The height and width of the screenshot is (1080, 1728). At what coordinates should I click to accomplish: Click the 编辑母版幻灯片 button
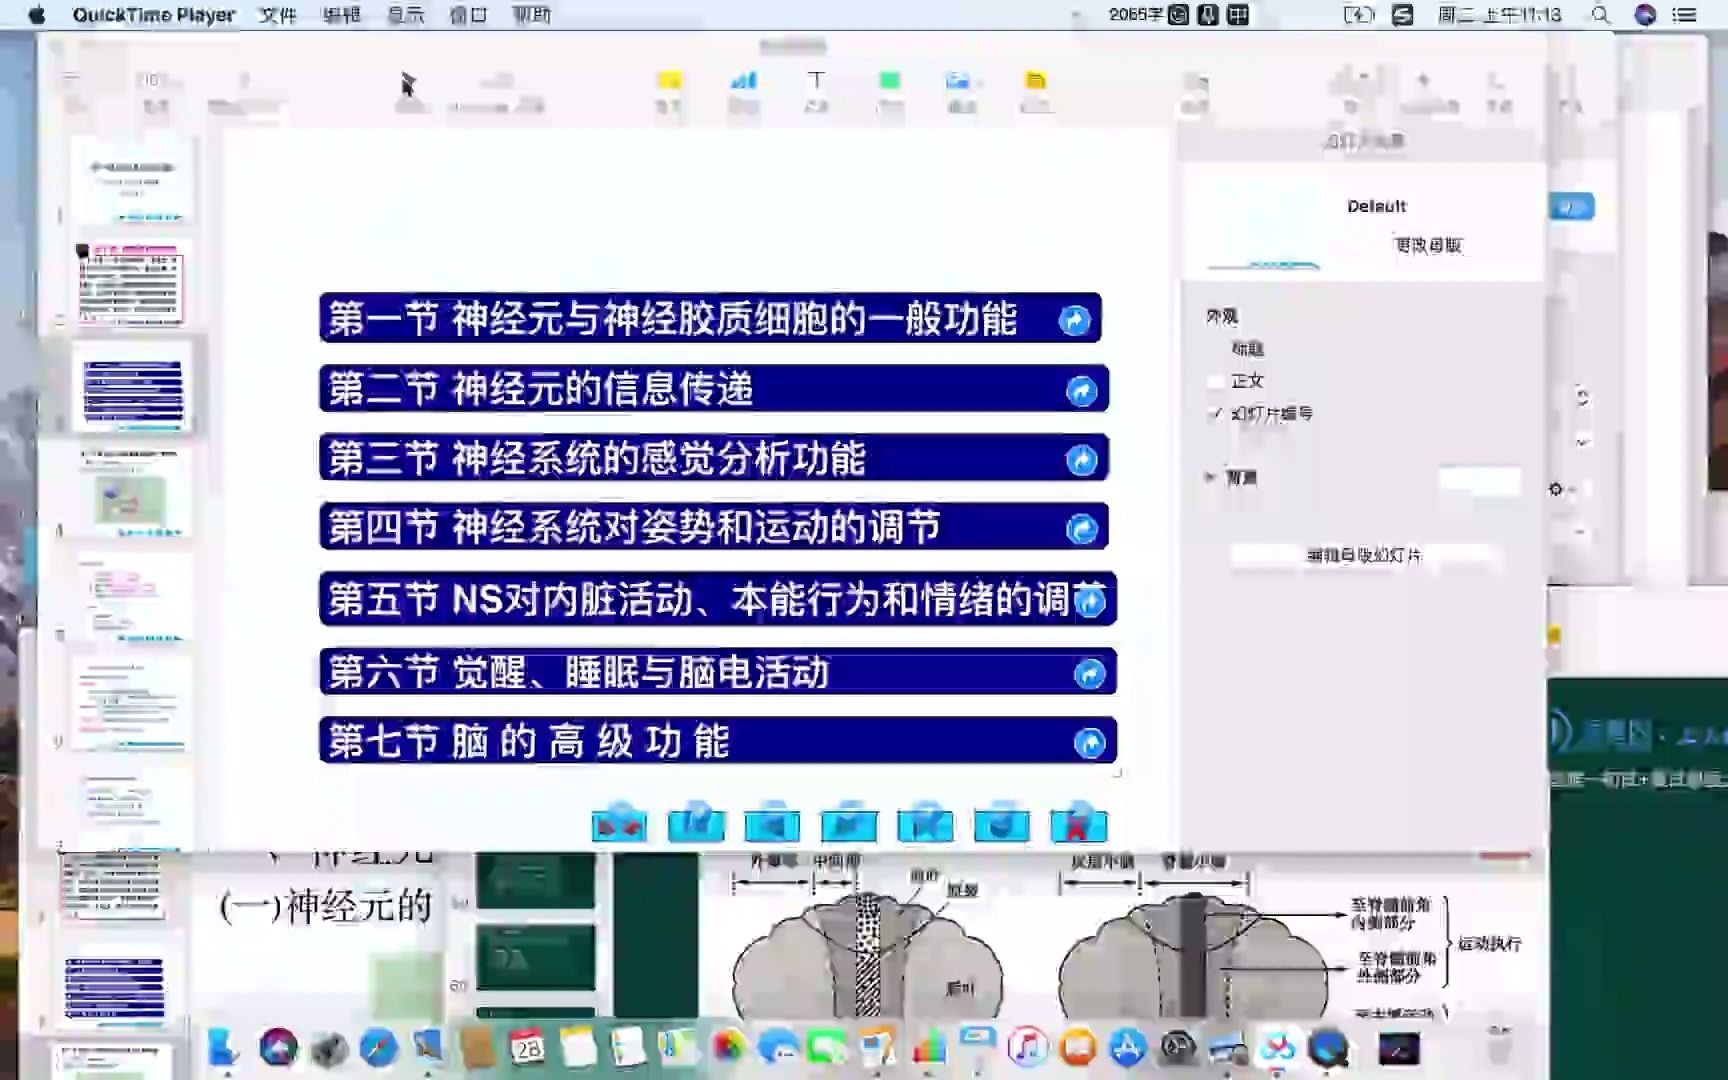1364,556
